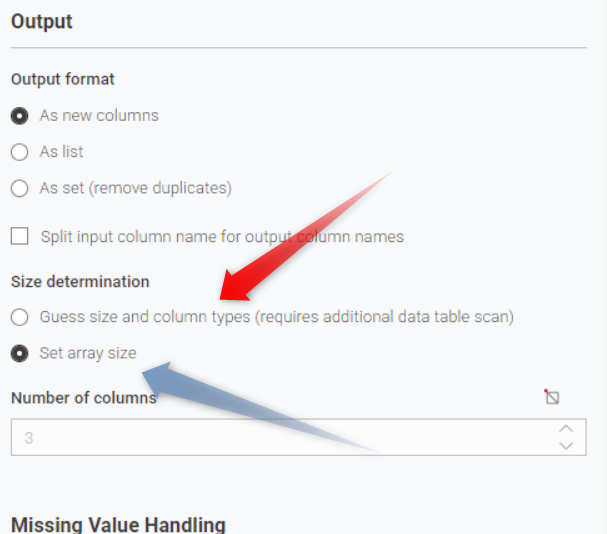Click the 'Missing Value Handling' section heading
The height and width of the screenshot is (534, 607).
[x=117, y=524]
